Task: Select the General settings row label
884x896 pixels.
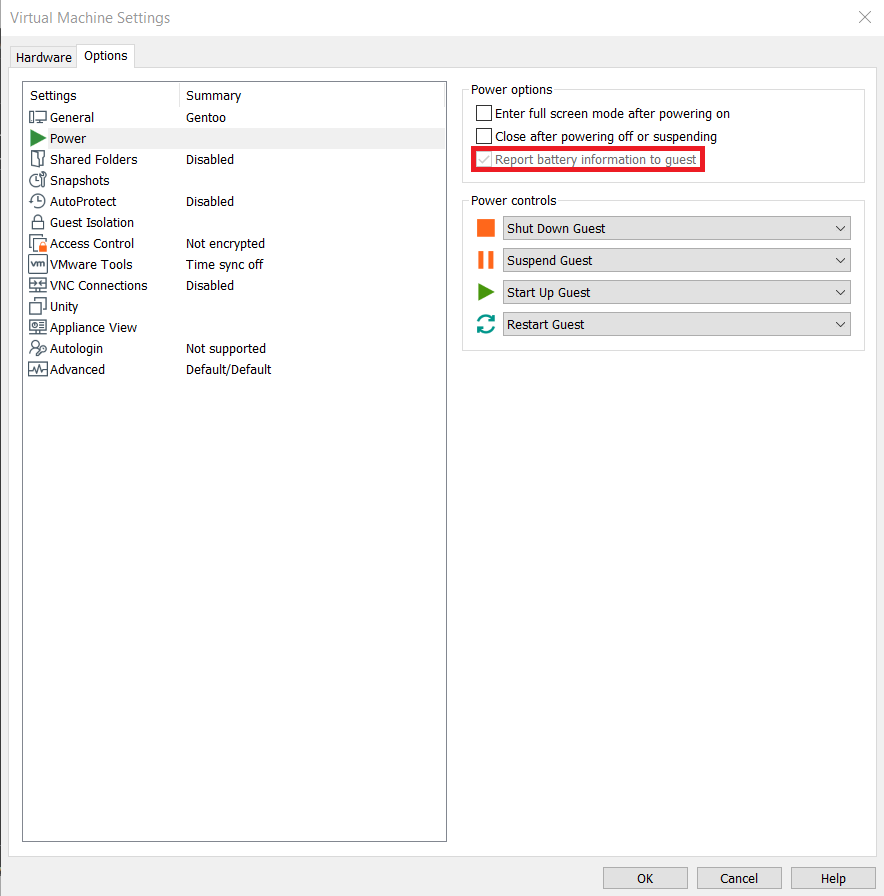Action: [x=71, y=117]
